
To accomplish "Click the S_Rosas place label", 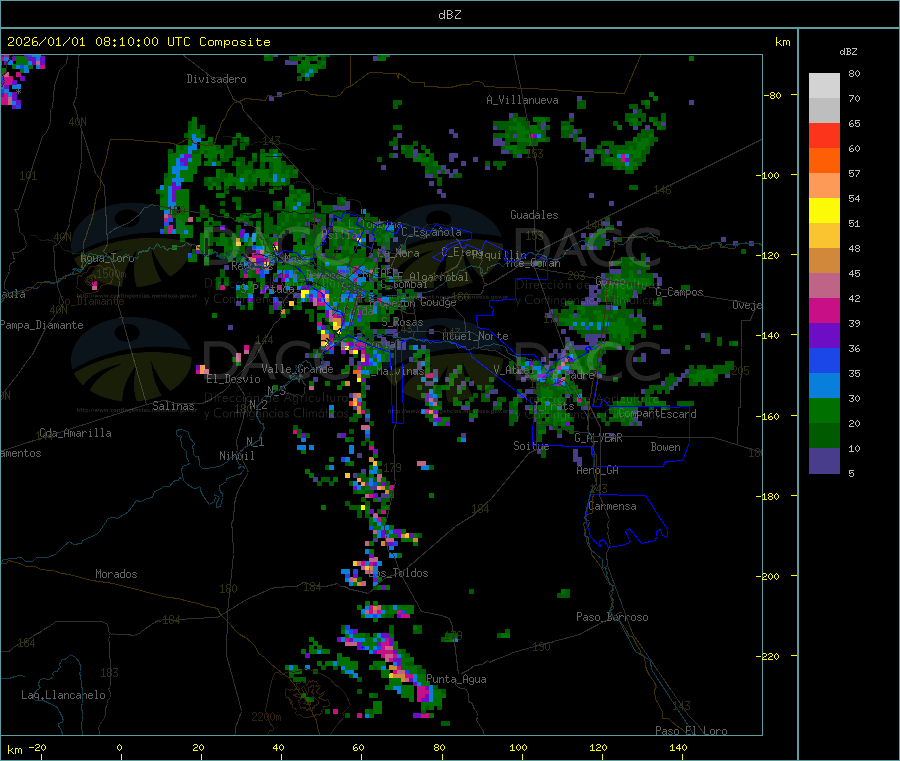I will 402,322.
